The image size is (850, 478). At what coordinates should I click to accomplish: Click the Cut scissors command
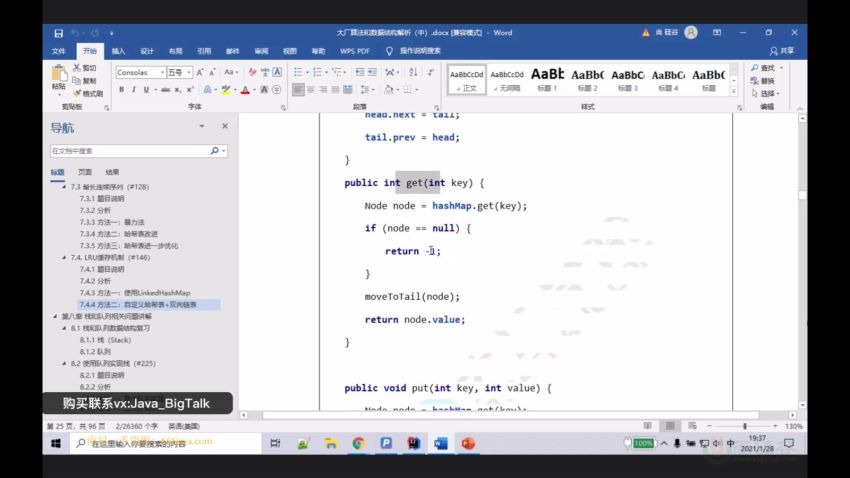coord(85,68)
